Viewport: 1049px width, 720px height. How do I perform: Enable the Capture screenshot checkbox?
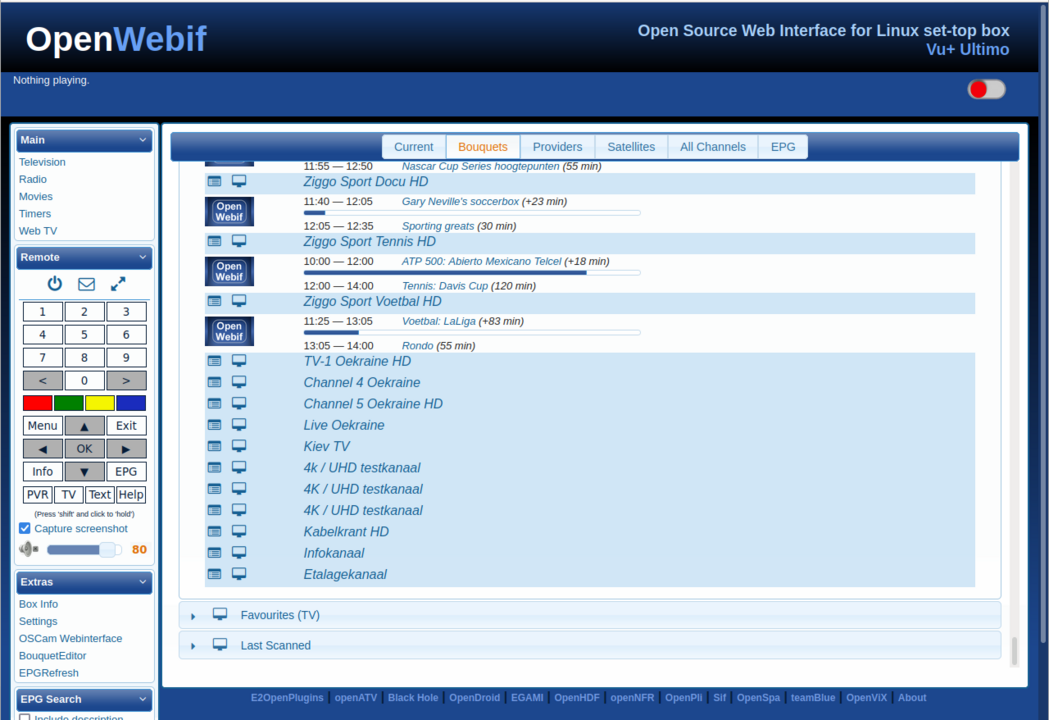pos(24,528)
